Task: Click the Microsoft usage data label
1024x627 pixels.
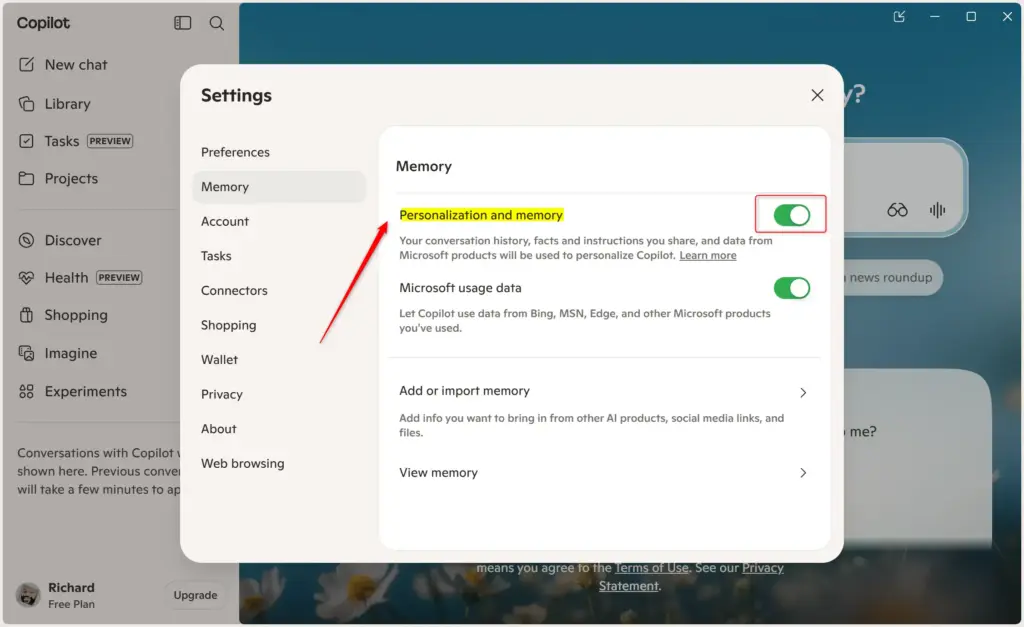Action: tap(460, 288)
